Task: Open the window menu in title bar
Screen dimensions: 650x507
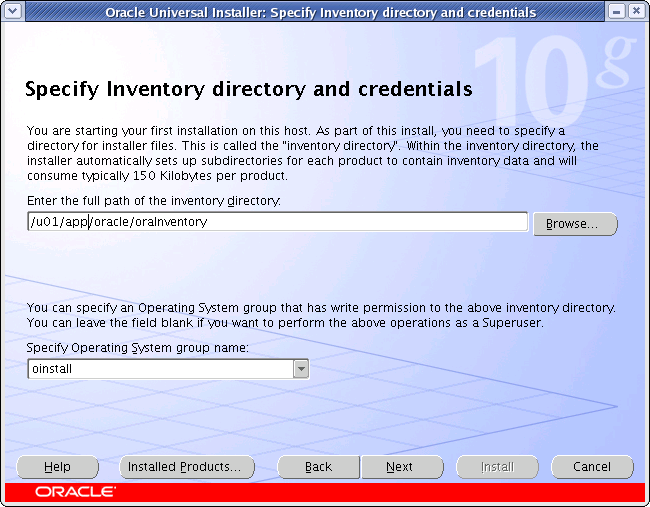Action: (x=12, y=11)
